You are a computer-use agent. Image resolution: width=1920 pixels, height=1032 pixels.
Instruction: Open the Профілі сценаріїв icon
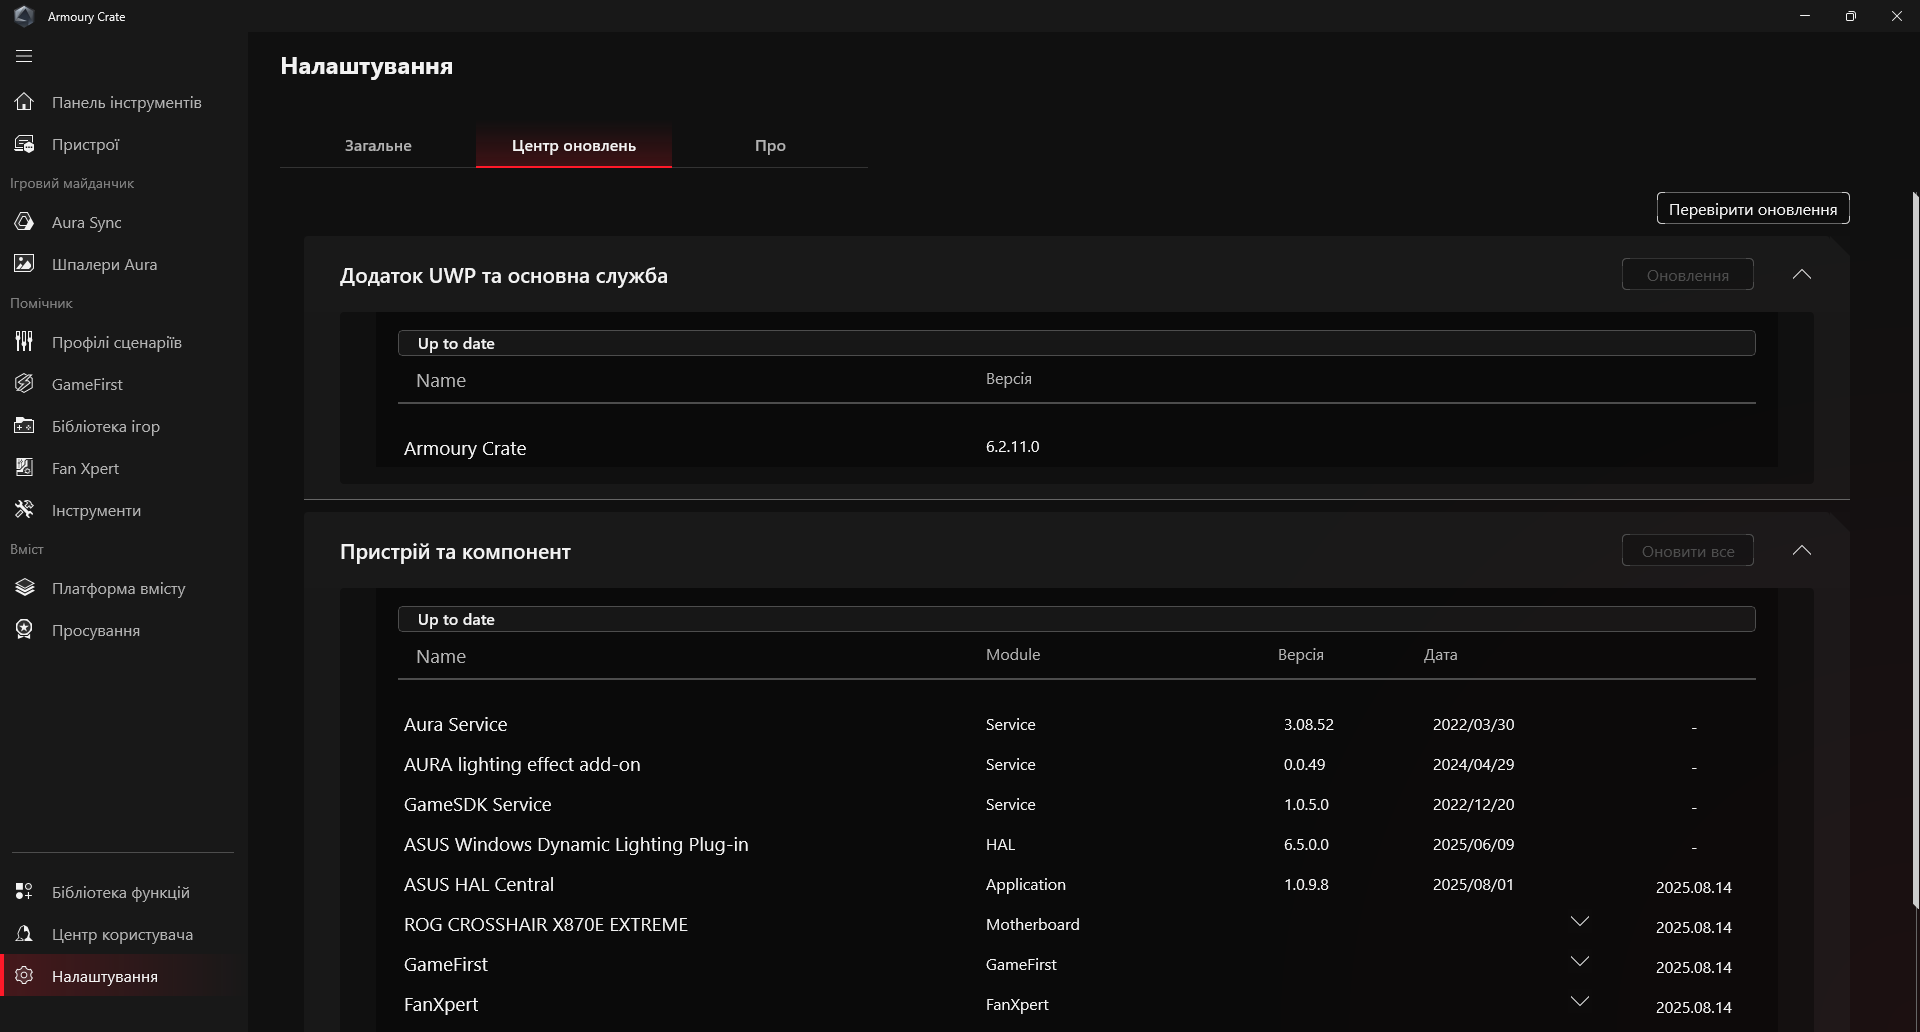pos(24,342)
